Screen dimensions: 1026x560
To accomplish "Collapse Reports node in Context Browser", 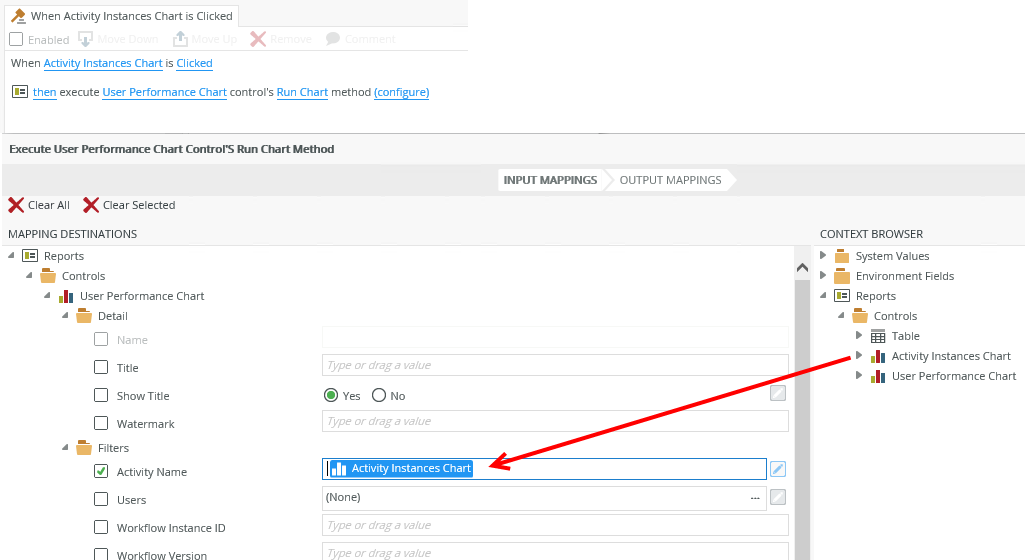I will click(x=823, y=296).
